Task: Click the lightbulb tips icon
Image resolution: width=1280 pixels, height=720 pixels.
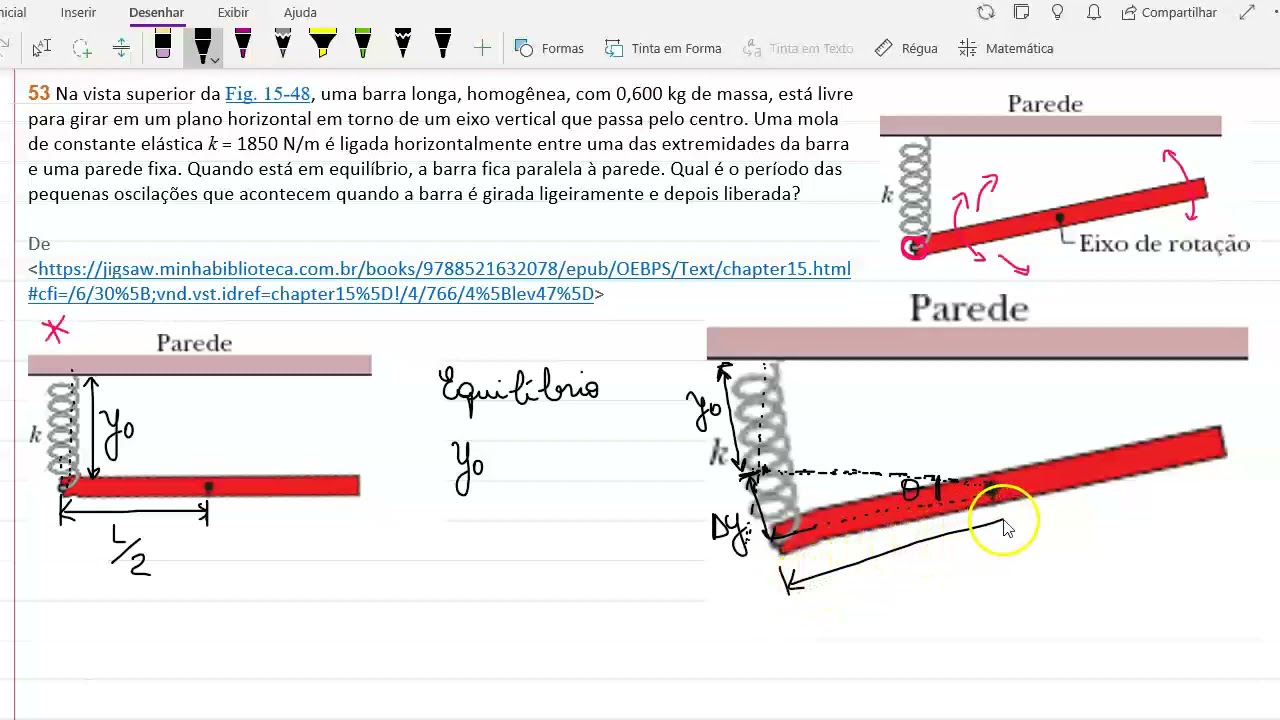Action: (1058, 13)
